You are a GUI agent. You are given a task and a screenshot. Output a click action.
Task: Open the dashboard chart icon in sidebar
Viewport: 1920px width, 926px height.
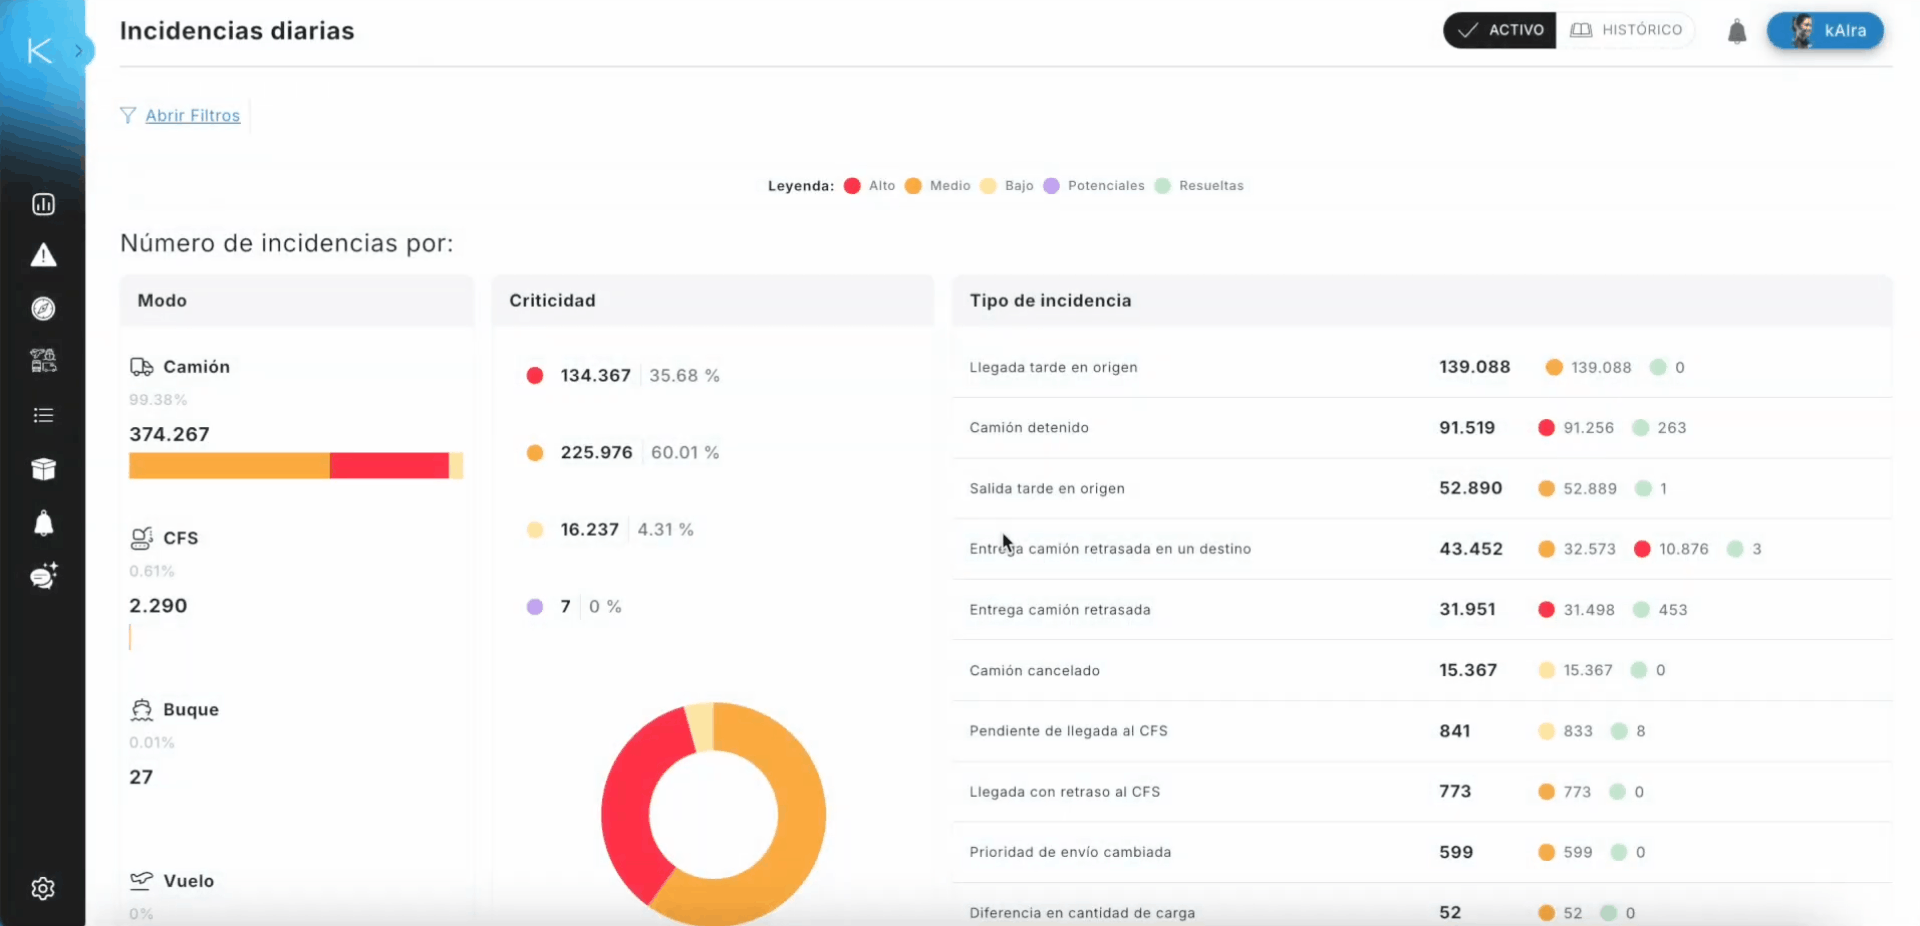click(43, 204)
